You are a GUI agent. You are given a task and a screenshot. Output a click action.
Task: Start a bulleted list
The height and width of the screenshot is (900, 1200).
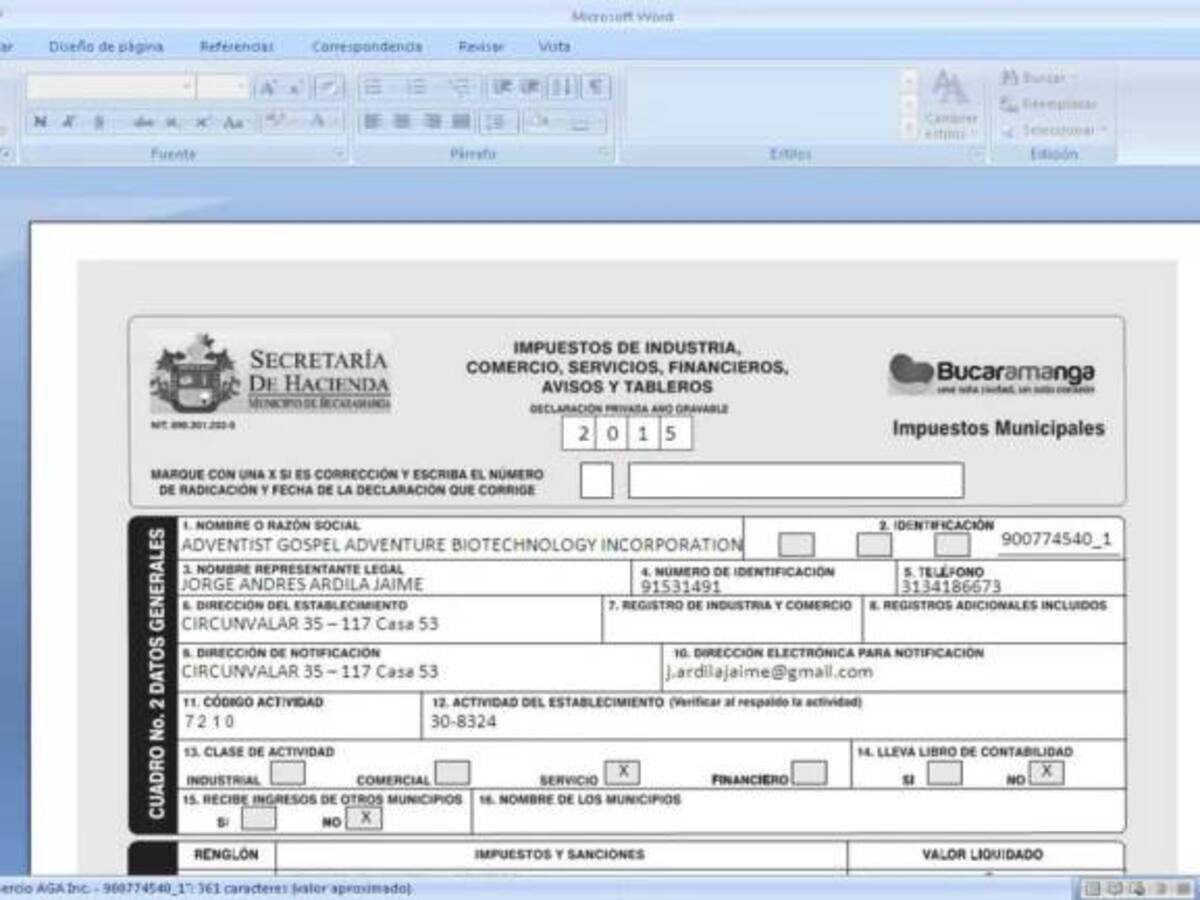point(372,88)
